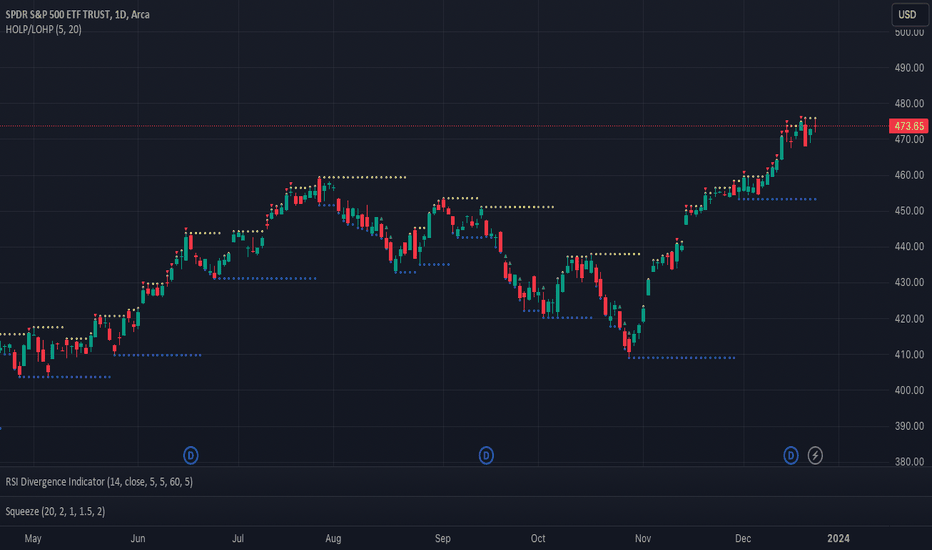This screenshot has width=932, height=550.
Task: Select the Squeeze (20, 2, 1, 1.5, 2) label
Action: (55, 511)
